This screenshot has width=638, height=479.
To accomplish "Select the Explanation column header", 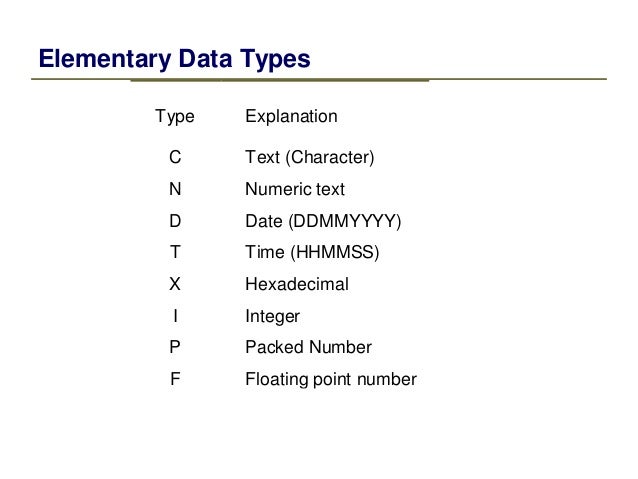I will point(291,117).
